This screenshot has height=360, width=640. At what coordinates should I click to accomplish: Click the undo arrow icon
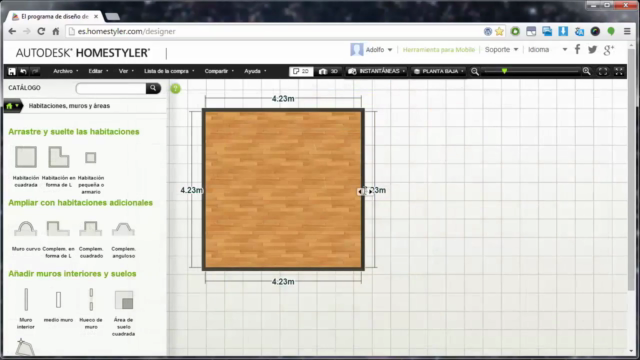click(x=23, y=71)
